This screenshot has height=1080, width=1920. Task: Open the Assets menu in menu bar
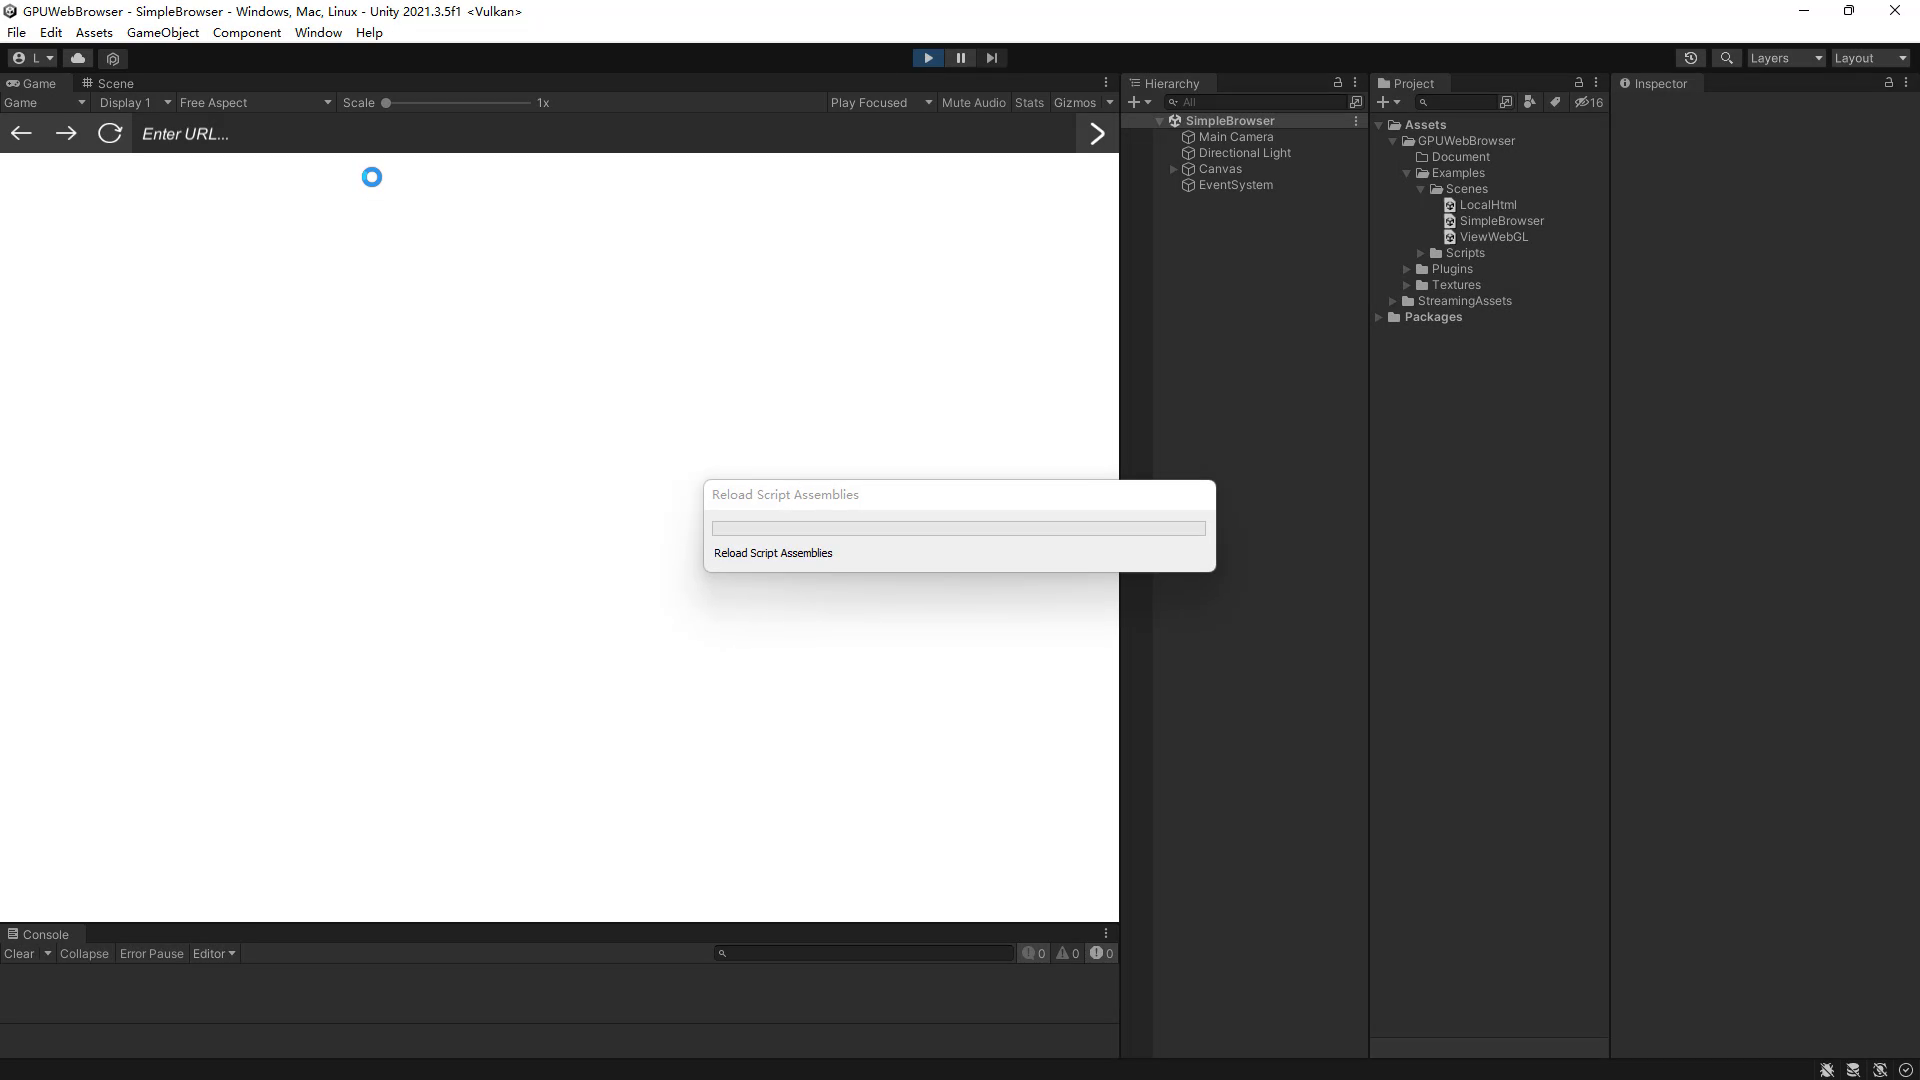94,32
